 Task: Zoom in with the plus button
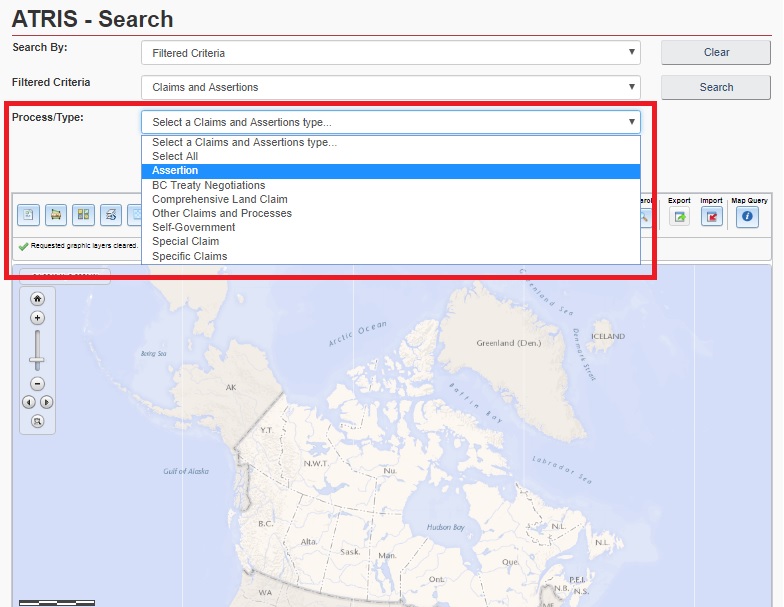point(38,318)
